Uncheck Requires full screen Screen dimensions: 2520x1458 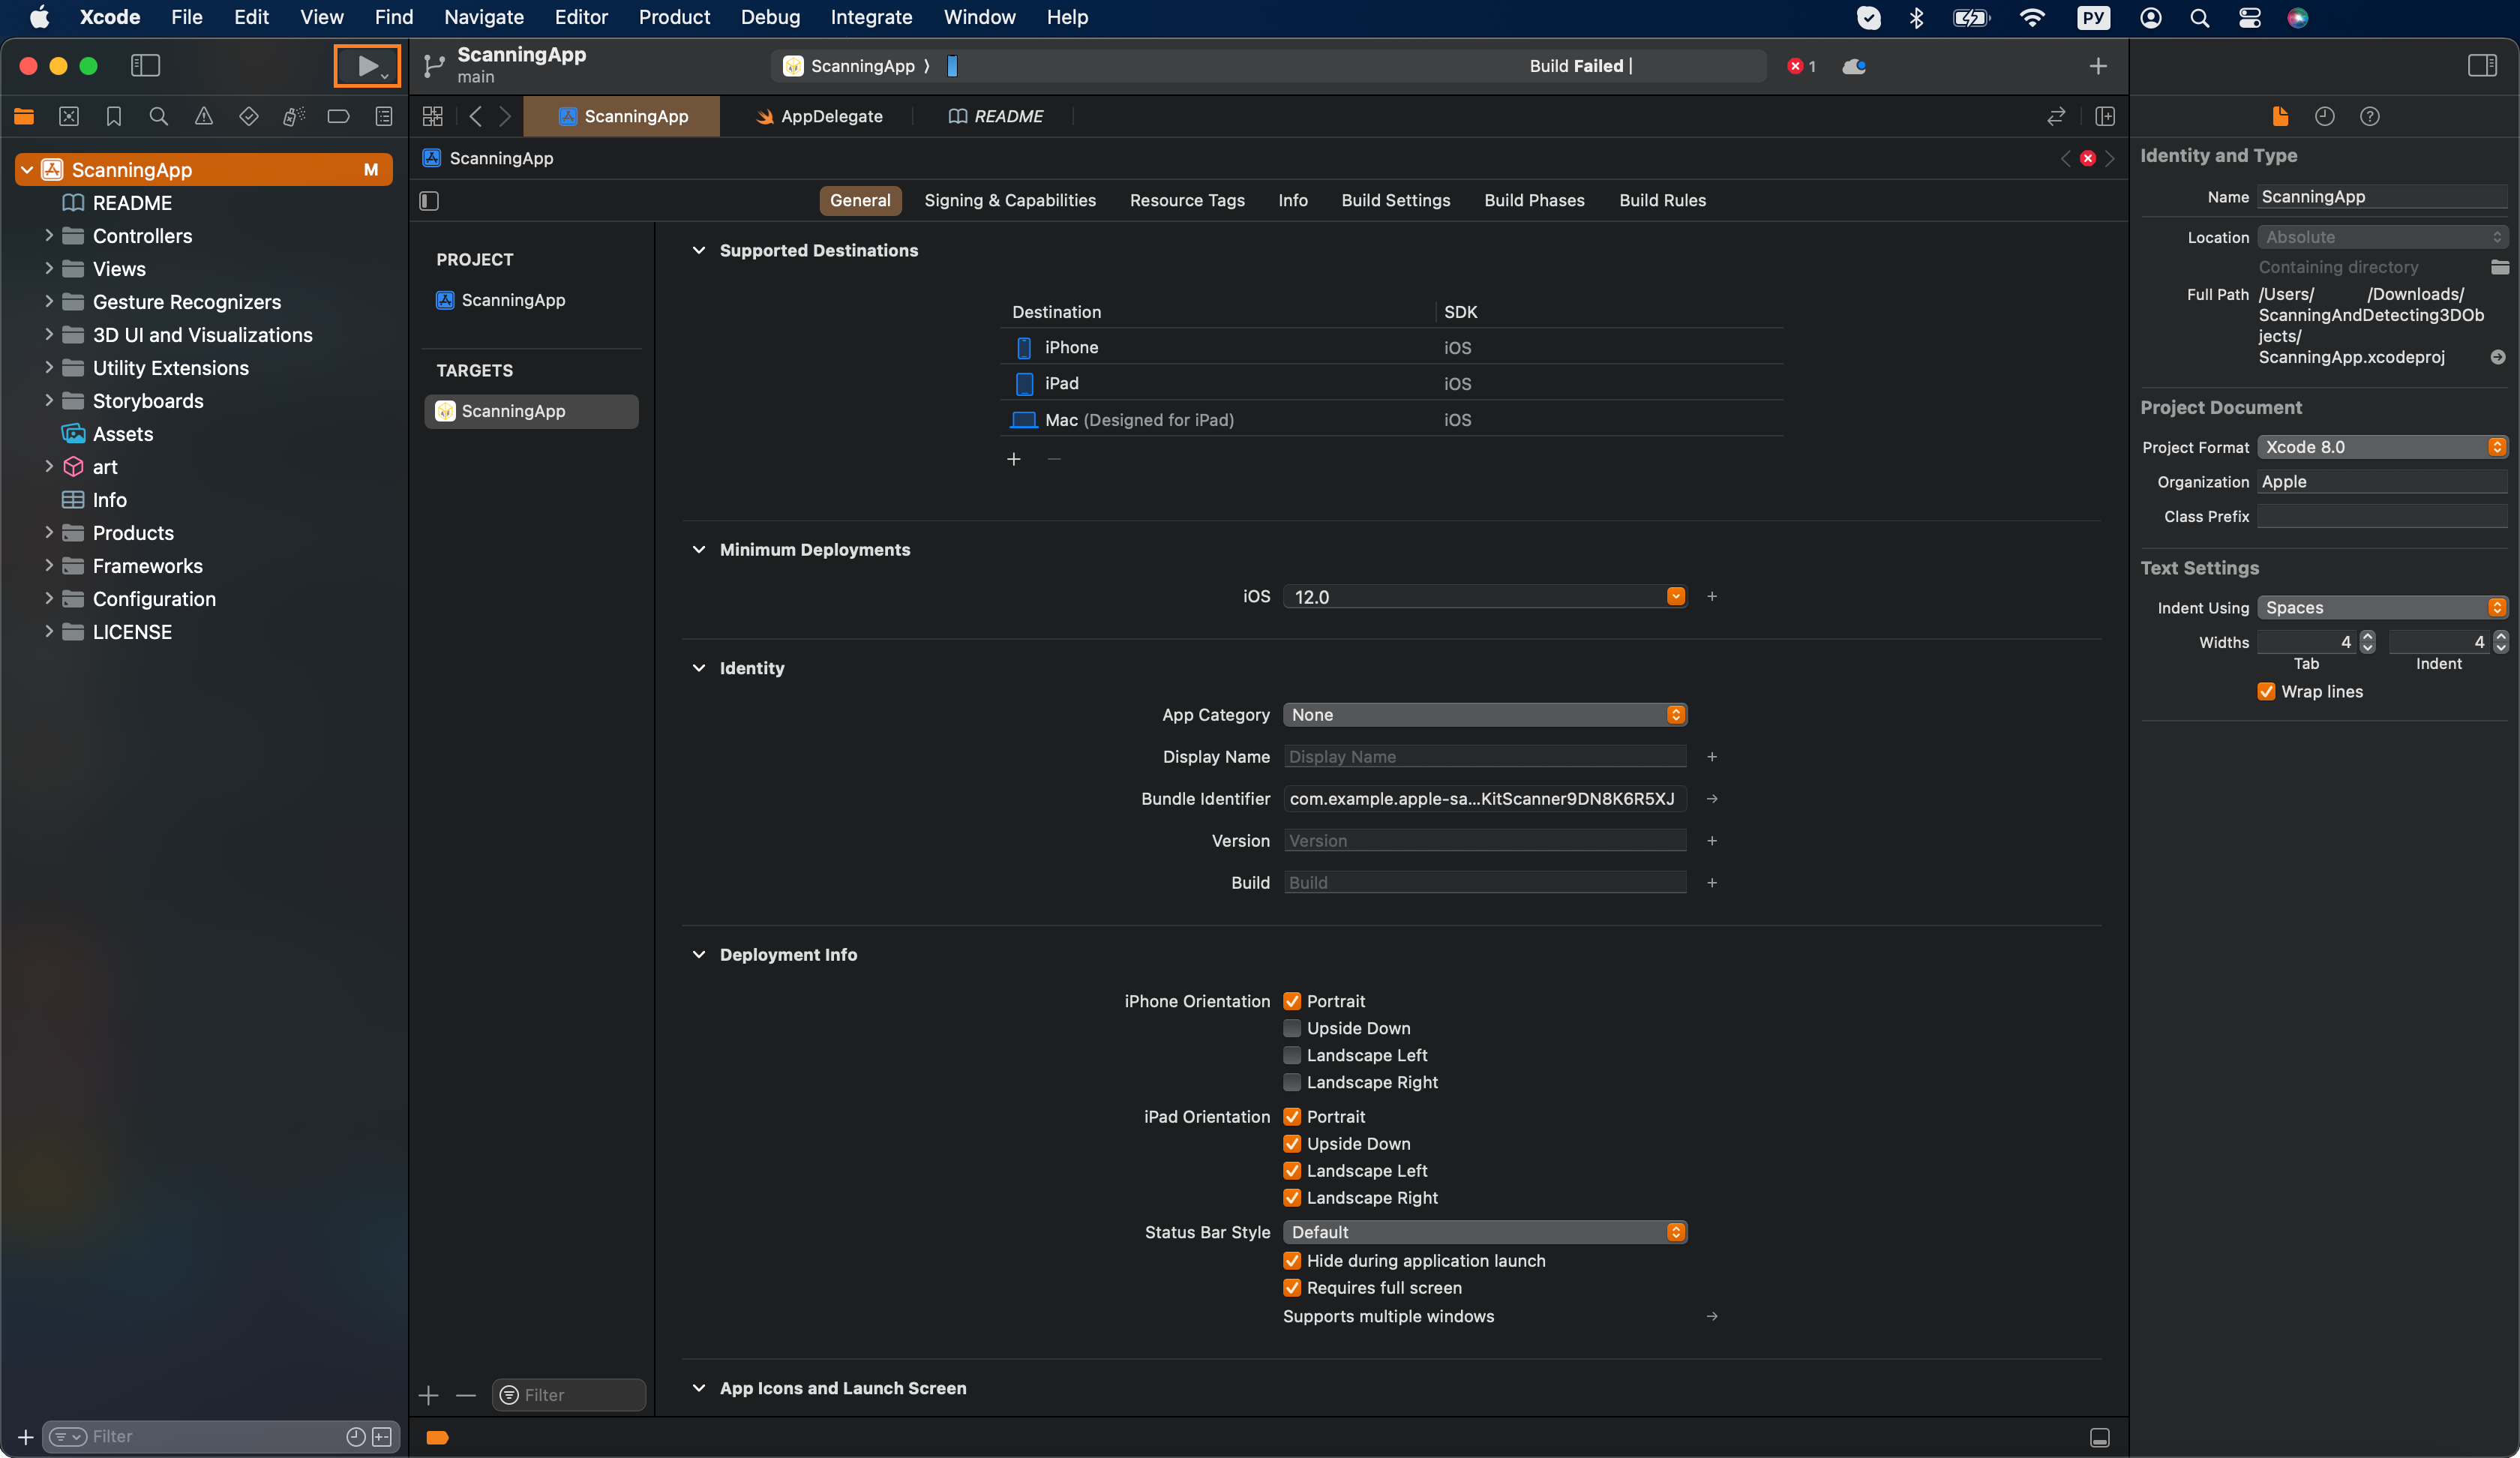point(1292,1288)
